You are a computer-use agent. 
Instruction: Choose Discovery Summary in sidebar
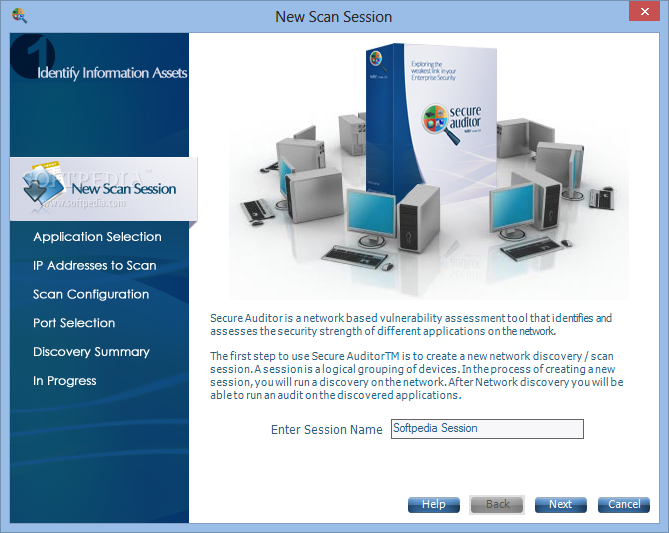tap(91, 352)
